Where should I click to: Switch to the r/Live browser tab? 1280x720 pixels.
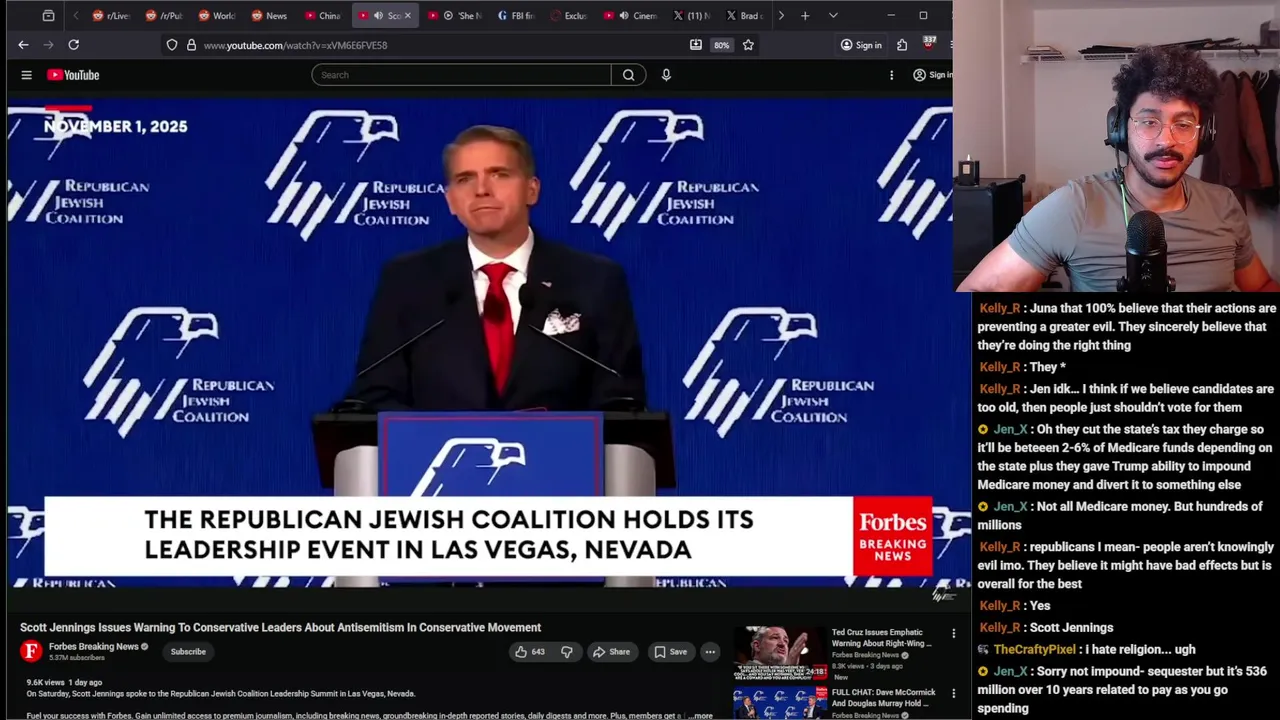[111, 16]
